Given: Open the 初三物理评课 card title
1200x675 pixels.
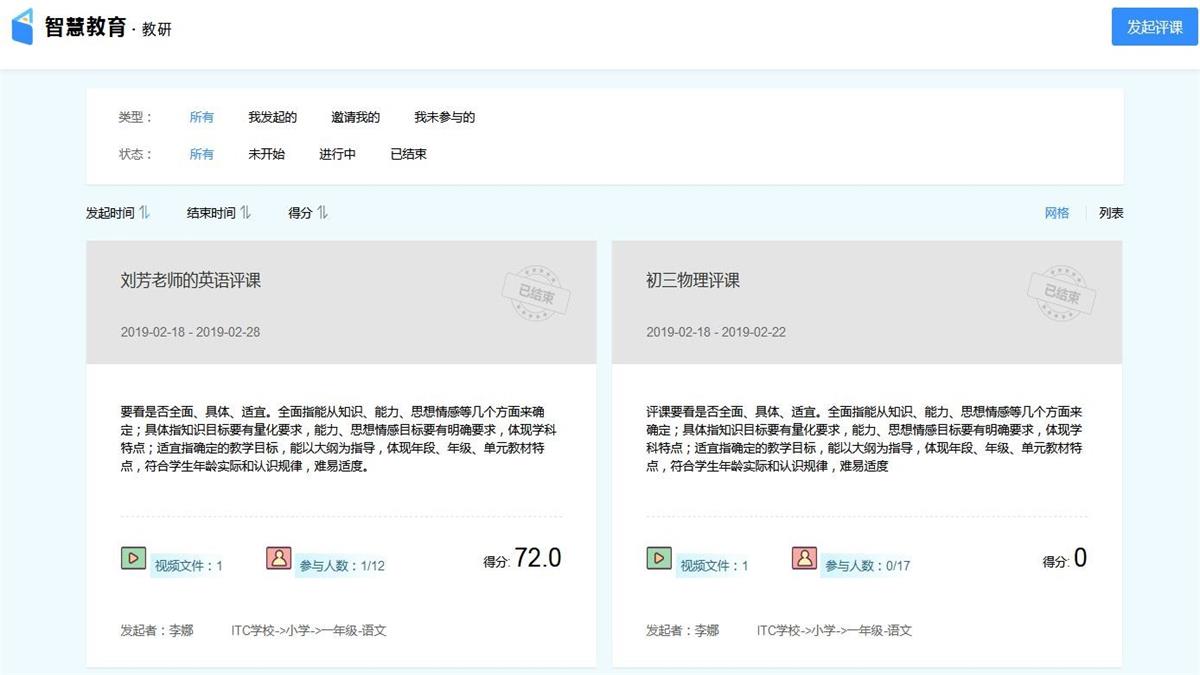Looking at the screenshot, I should (693, 281).
